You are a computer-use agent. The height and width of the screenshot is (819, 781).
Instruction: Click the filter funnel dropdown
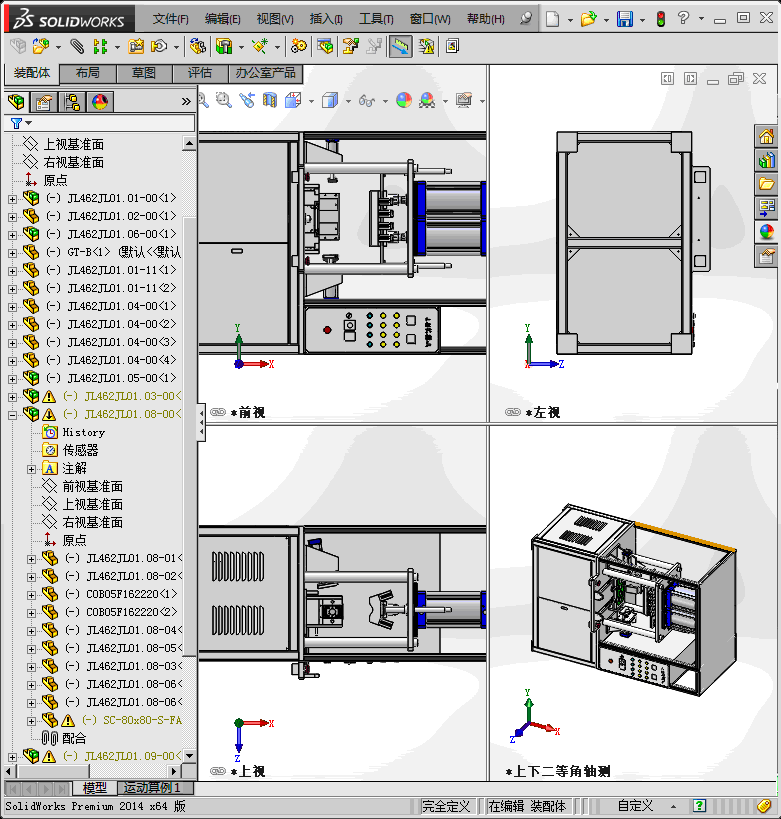pyautogui.click(x=21, y=123)
